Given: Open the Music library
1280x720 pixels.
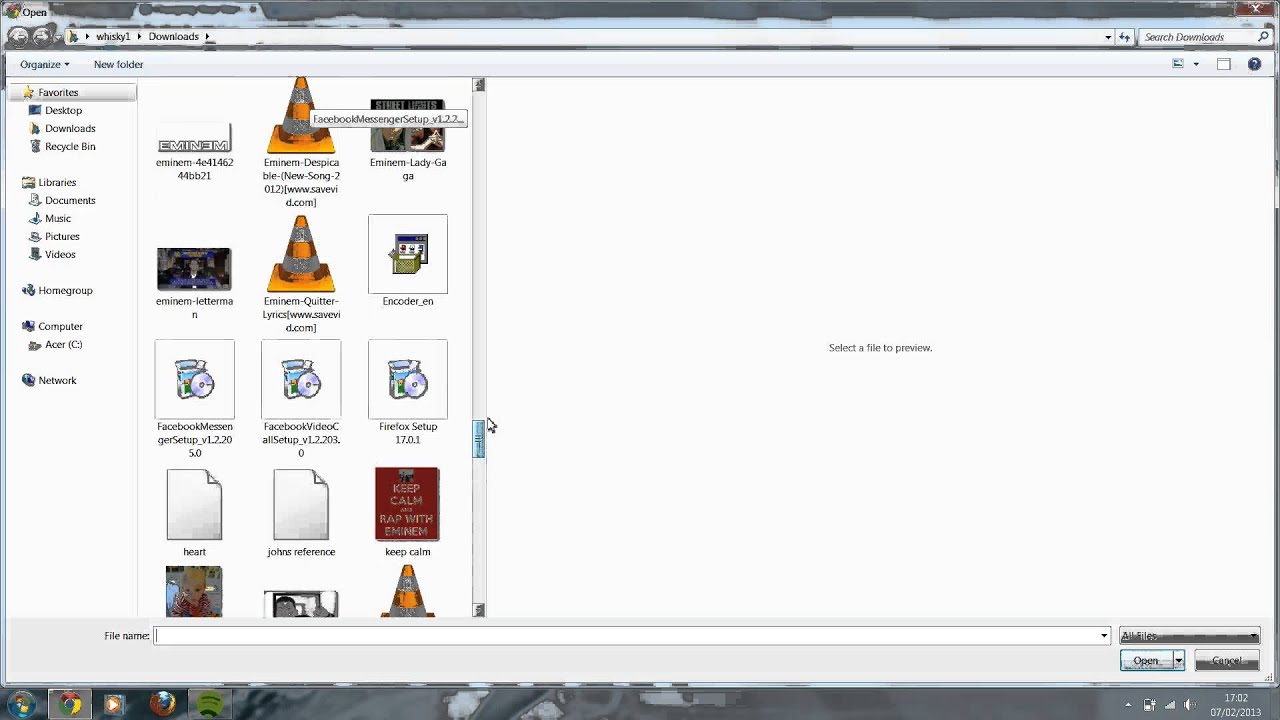Looking at the screenshot, I should [58, 218].
